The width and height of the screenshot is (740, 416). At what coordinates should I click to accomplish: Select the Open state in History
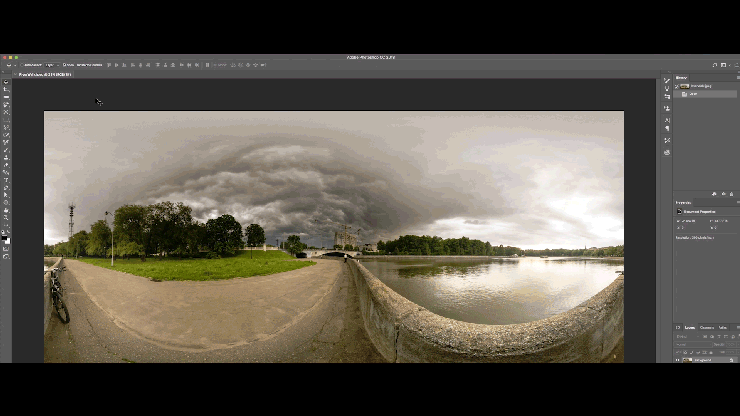tap(694, 94)
